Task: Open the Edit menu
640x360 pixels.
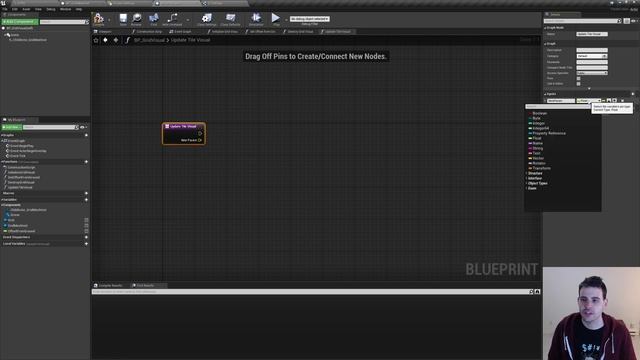Action: (x=15, y=9)
